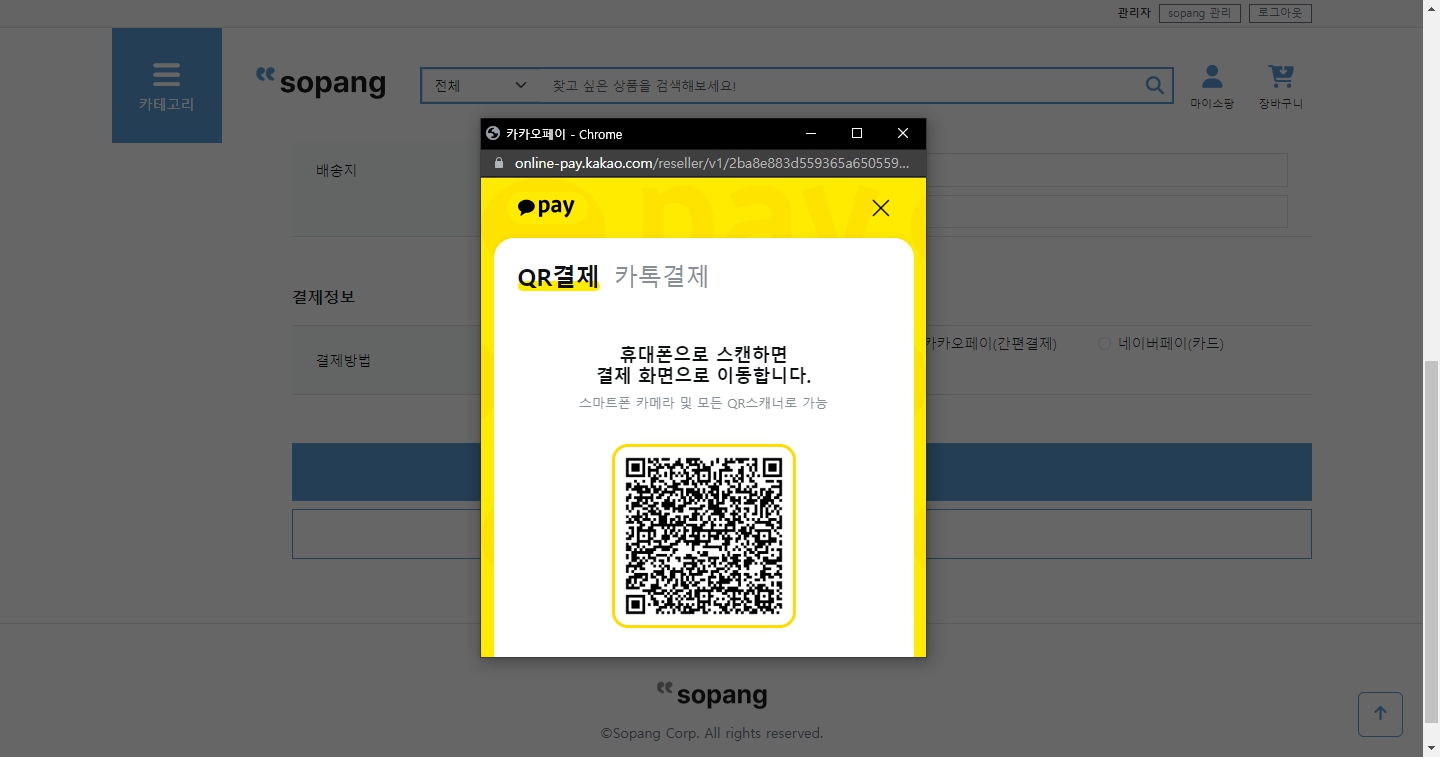This screenshot has width=1440, height=757.
Task: Click the popup URL address bar
Action: click(x=710, y=163)
